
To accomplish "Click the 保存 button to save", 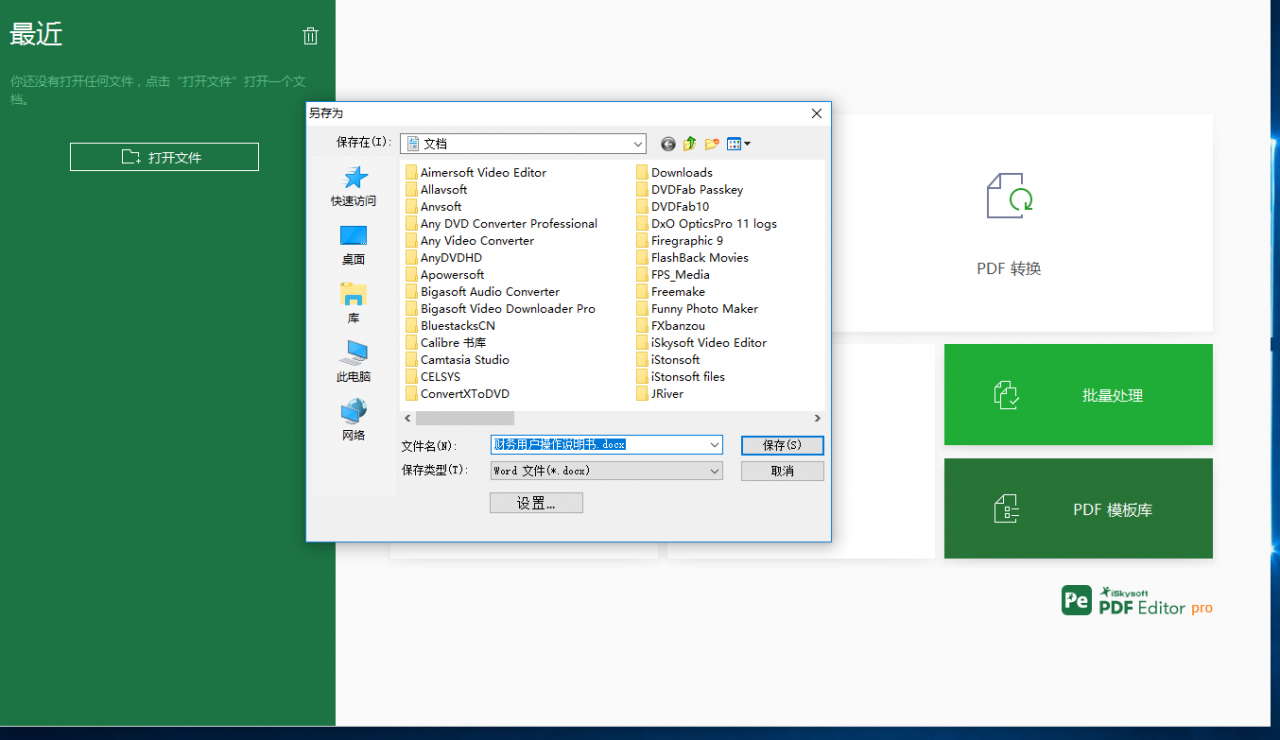I will click(x=782, y=445).
